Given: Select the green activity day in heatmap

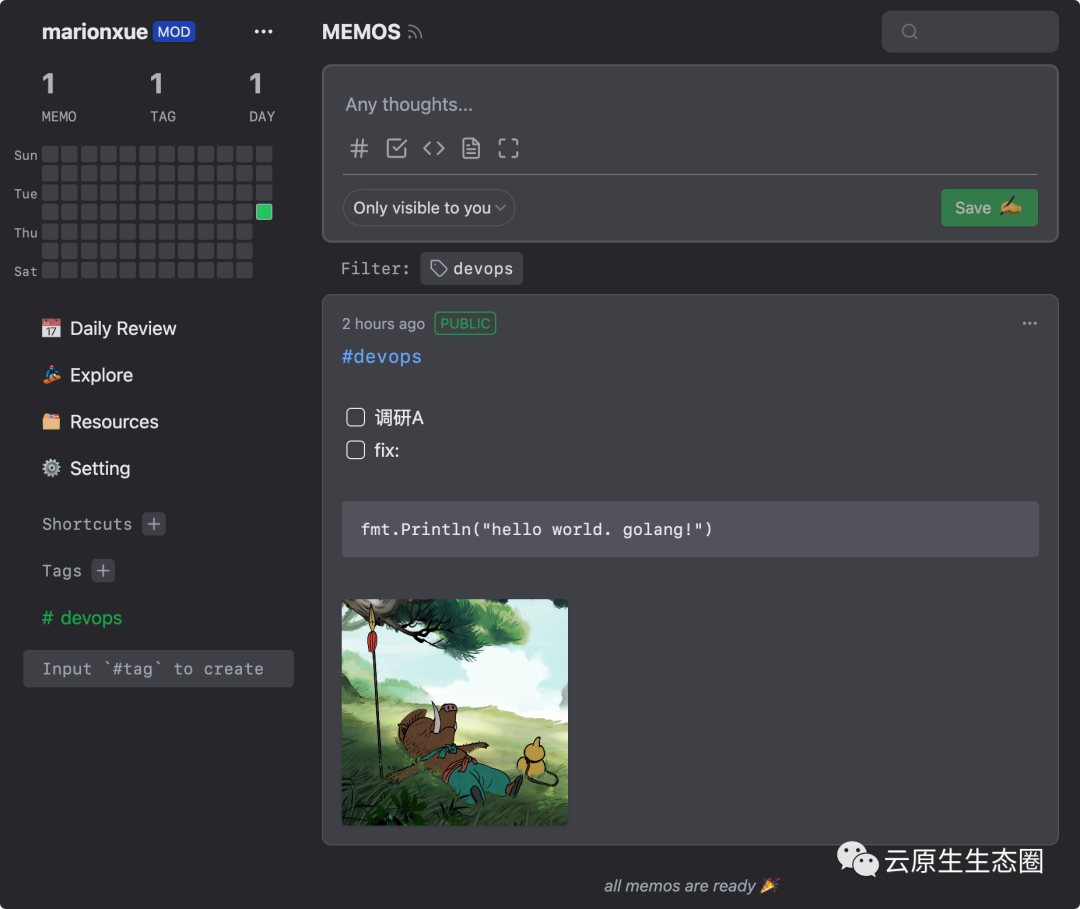Looking at the screenshot, I should 264,211.
